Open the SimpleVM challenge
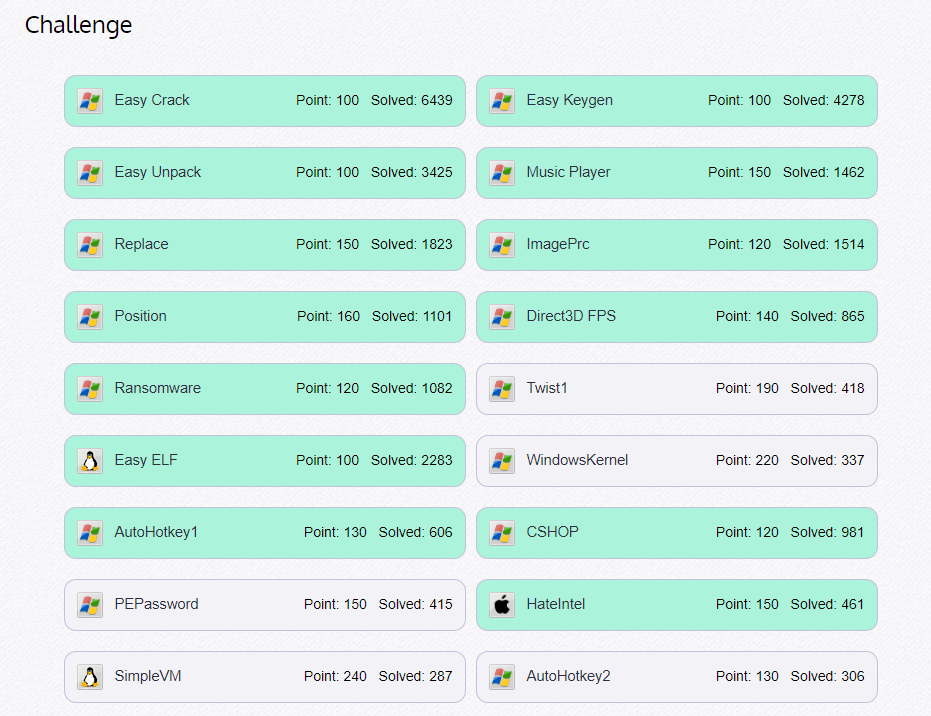 (x=265, y=677)
